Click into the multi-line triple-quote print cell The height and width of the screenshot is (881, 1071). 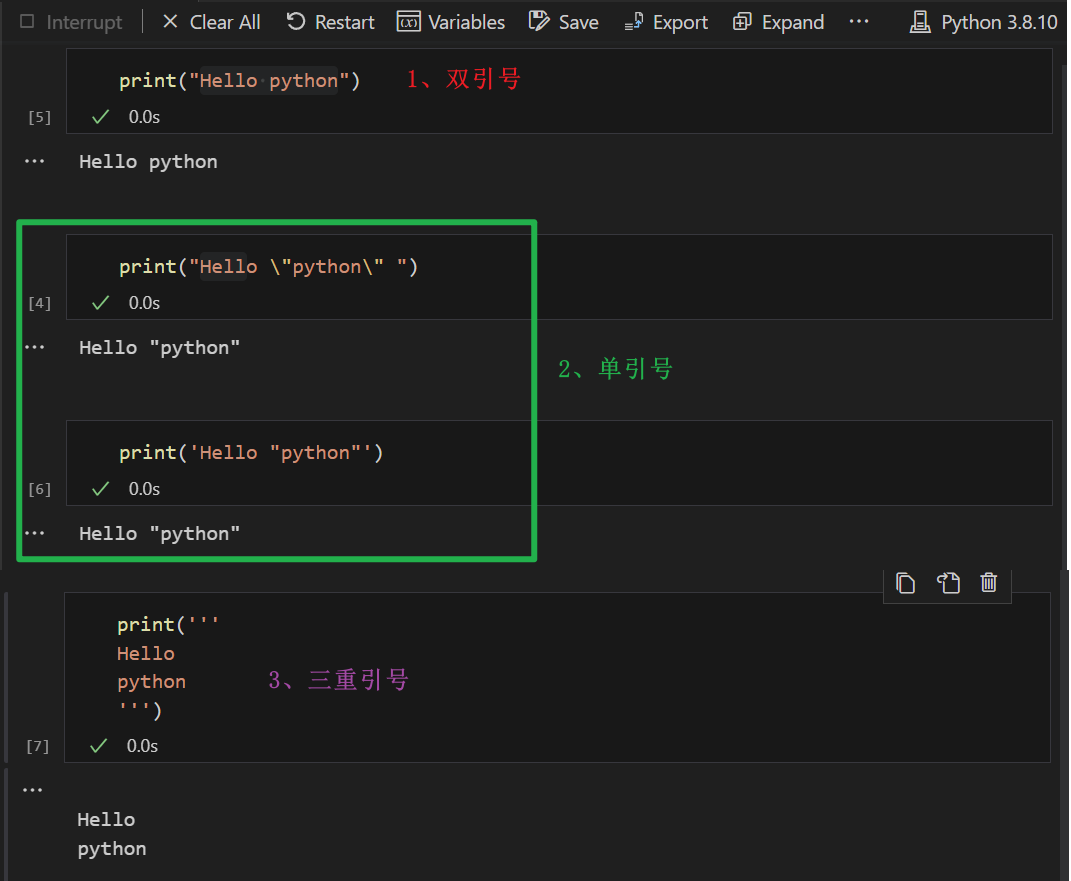pyautogui.click(x=600, y=667)
